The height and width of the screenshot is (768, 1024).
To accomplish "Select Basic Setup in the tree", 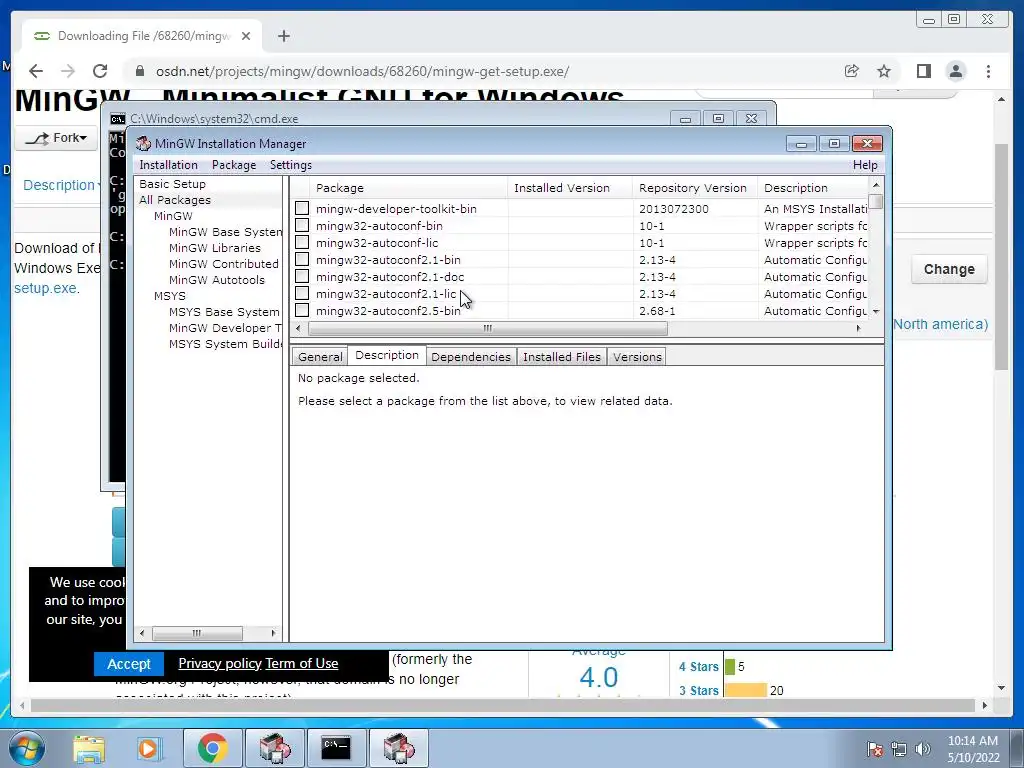I will (x=172, y=184).
